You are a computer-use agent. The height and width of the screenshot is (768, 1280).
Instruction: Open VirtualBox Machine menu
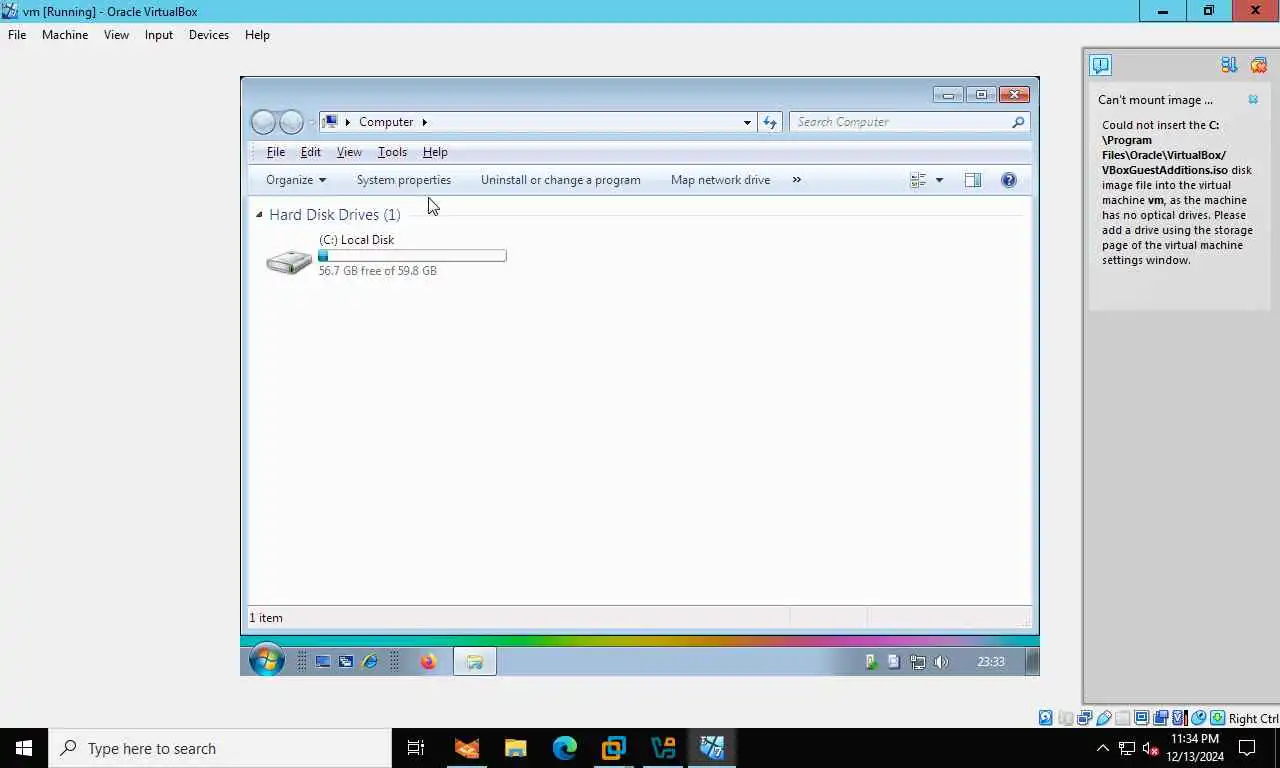65,35
